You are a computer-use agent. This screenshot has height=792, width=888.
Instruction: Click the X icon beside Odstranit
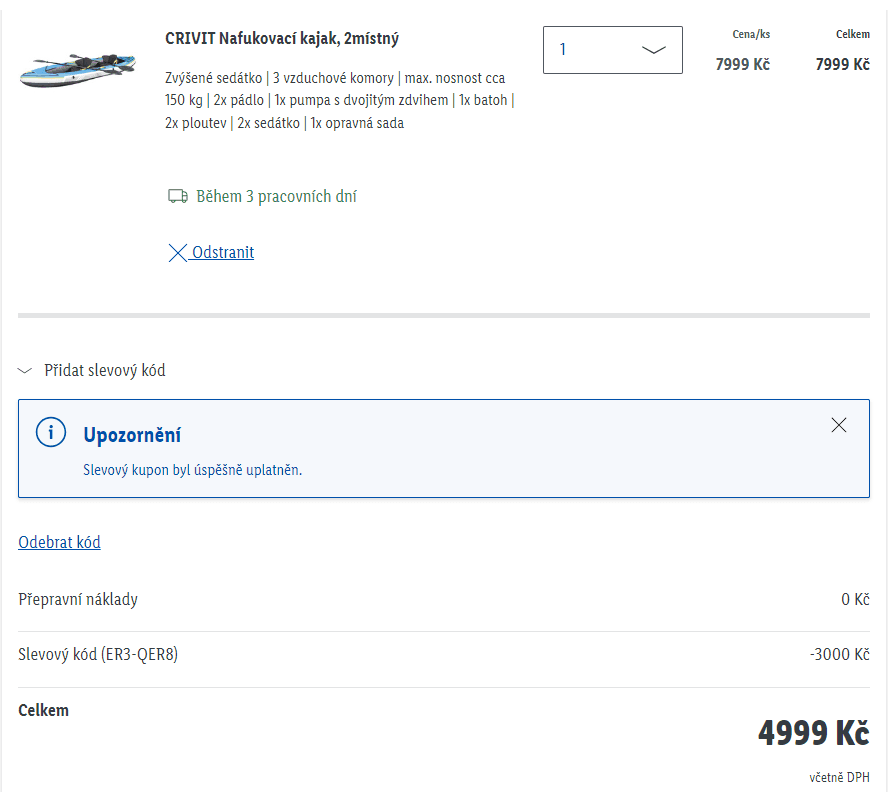(x=178, y=253)
